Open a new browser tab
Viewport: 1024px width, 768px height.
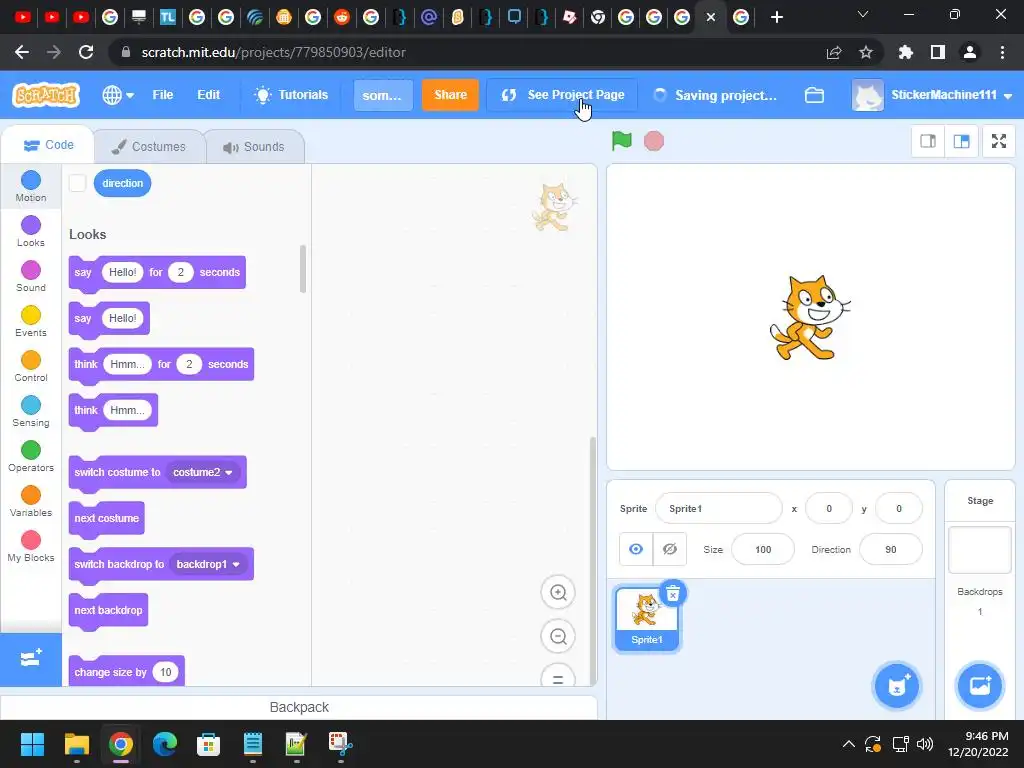(776, 17)
